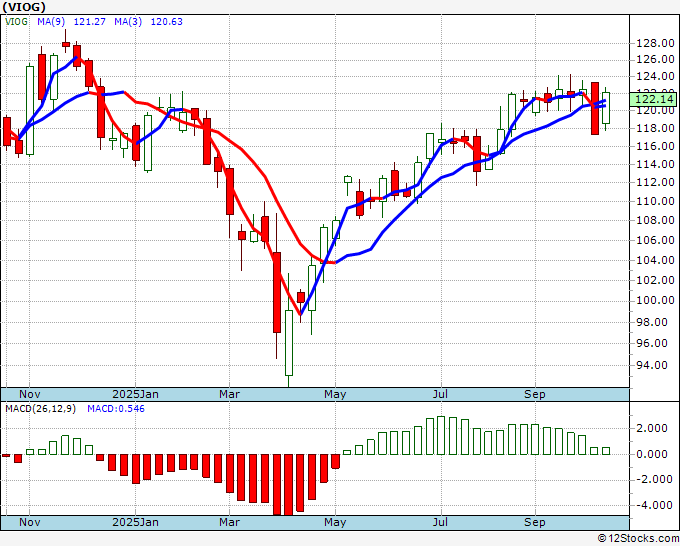Select Mar on the price chart time axis
Image resolution: width=680 pixels, height=546 pixels.
(x=229, y=394)
